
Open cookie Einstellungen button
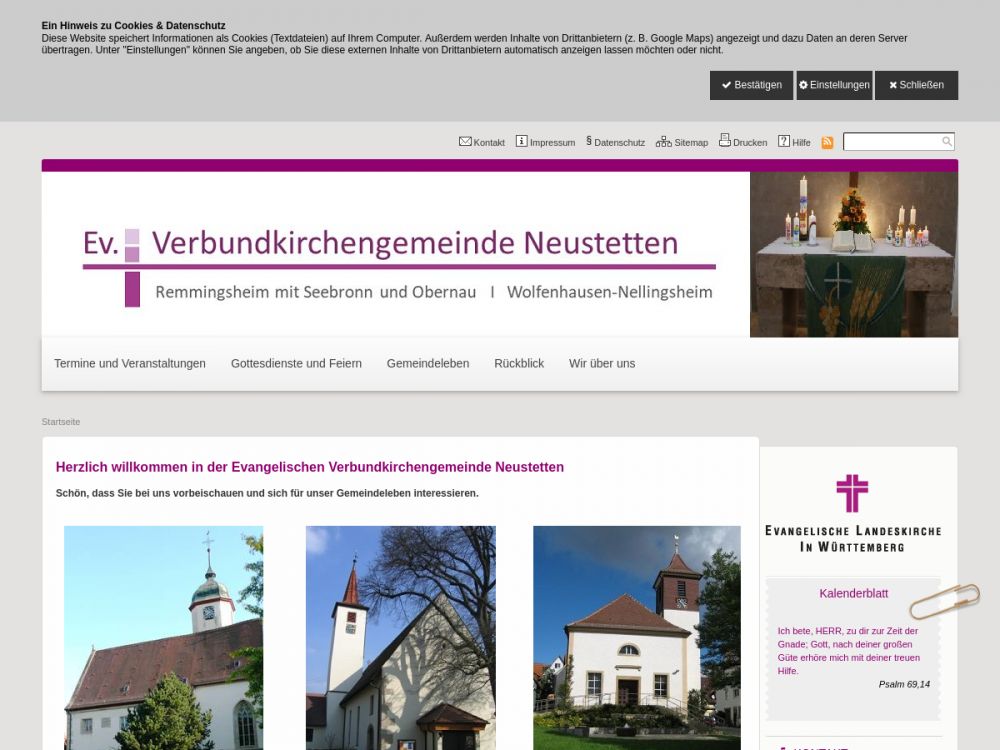pos(834,85)
